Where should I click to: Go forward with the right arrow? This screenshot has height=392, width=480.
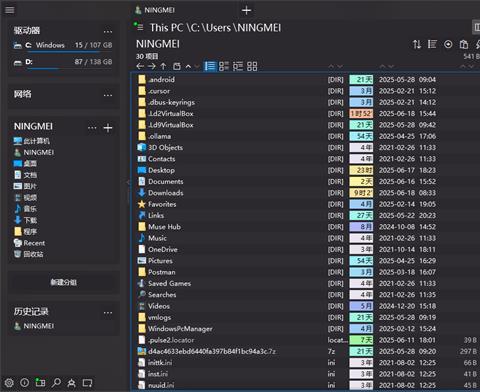click(x=152, y=66)
